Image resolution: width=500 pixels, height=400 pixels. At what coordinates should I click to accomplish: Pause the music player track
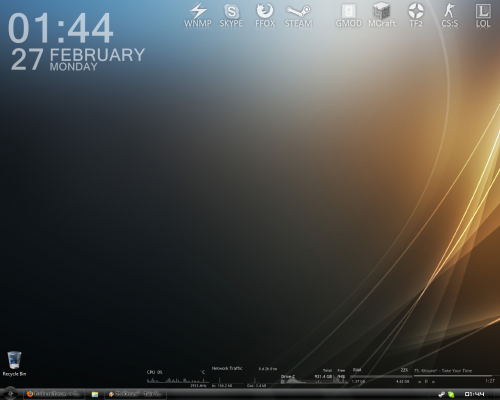point(426,381)
